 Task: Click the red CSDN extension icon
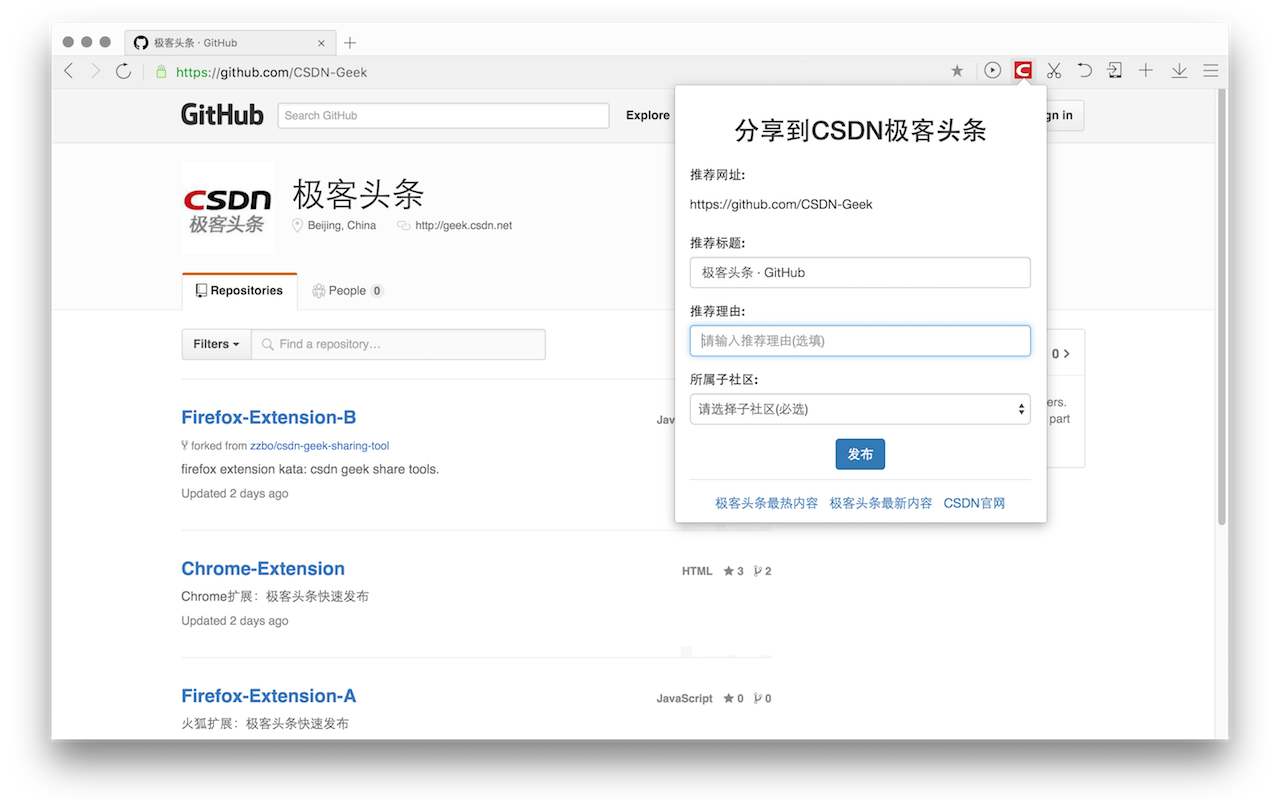(x=1022, y=70)
